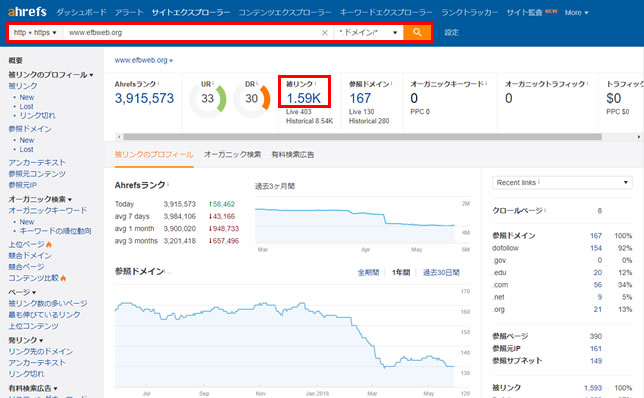The width and height of the screenshot is (644, 398).
Task: Click the scrollbar's left arrow
Action: (x=119, y=136)
